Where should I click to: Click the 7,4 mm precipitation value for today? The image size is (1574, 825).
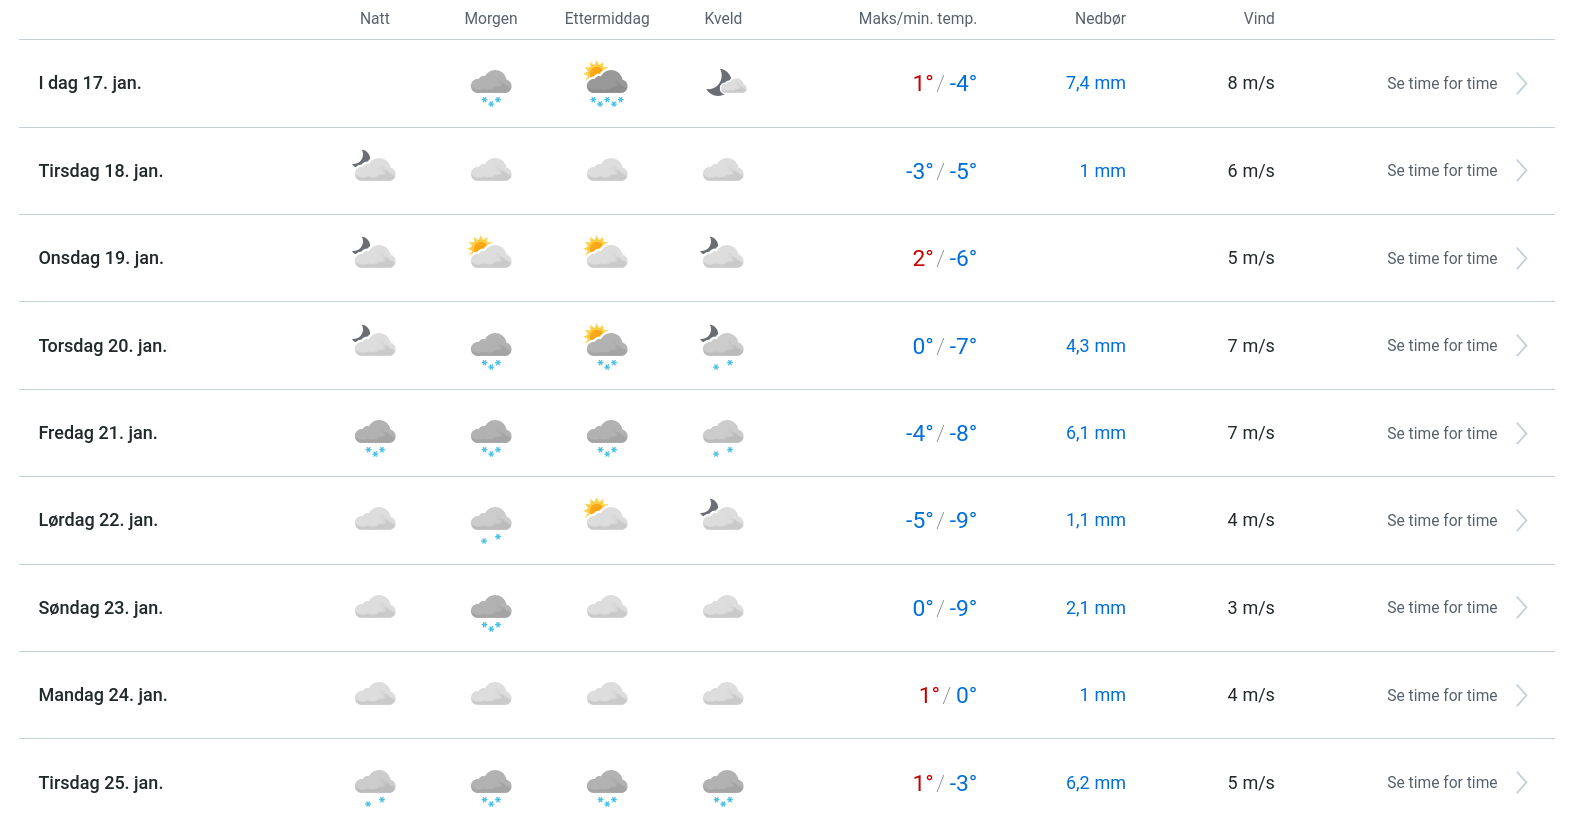click(1095, 84)
